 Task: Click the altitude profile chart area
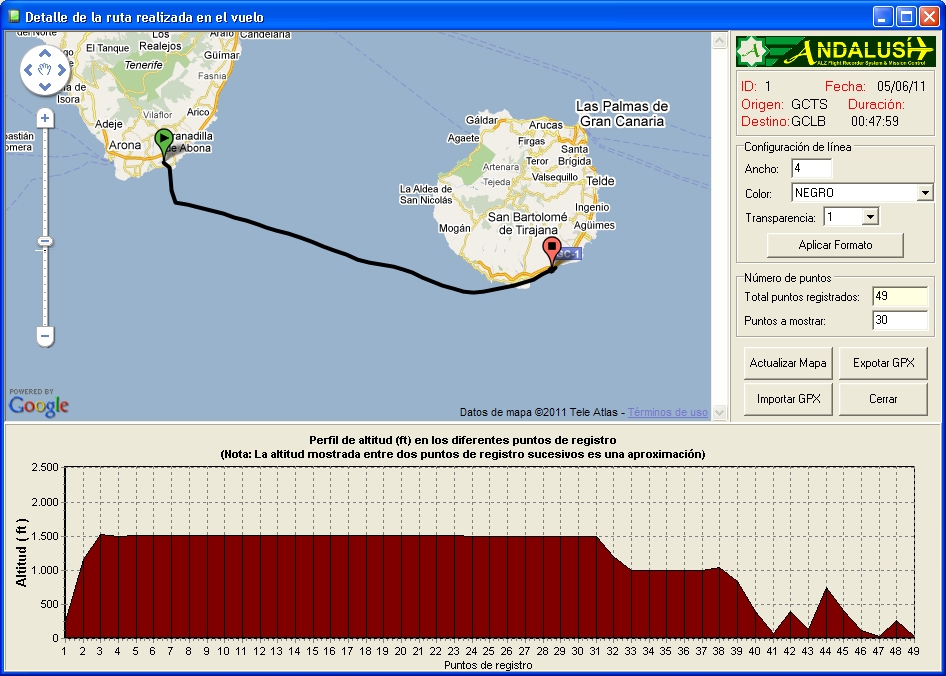(x=489, y=552)
